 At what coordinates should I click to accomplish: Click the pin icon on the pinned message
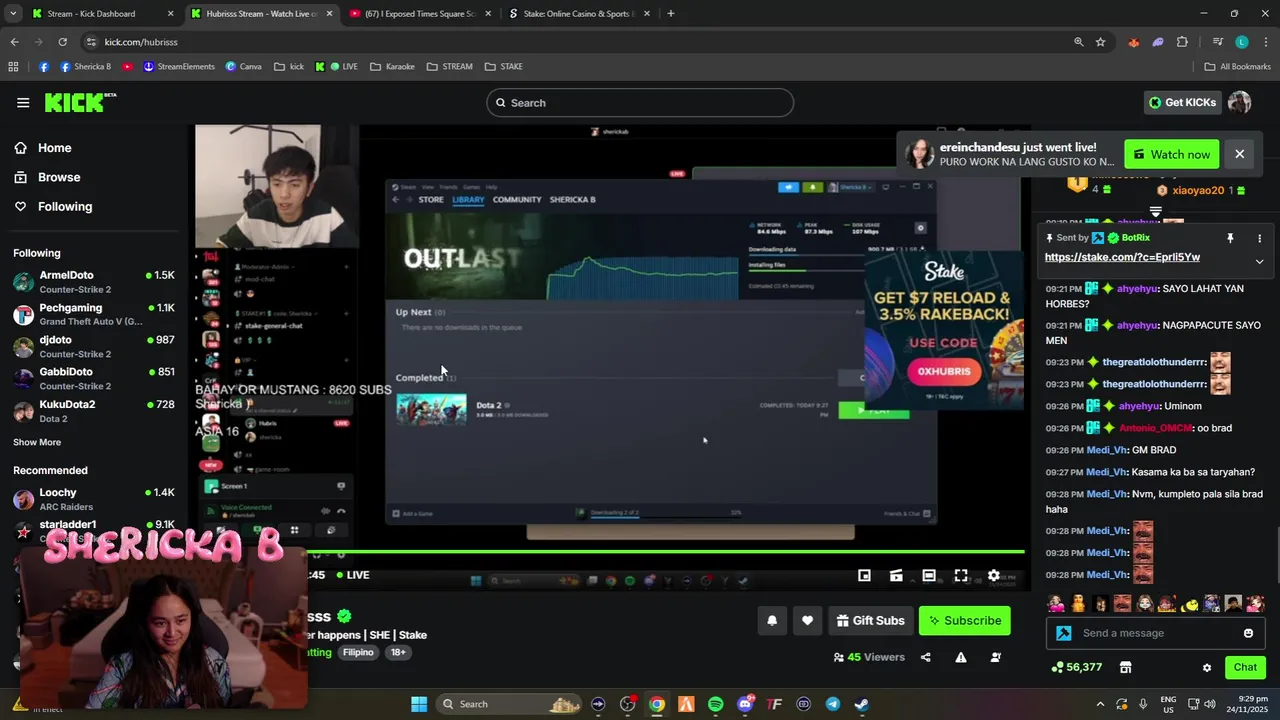click(1230, 238)
